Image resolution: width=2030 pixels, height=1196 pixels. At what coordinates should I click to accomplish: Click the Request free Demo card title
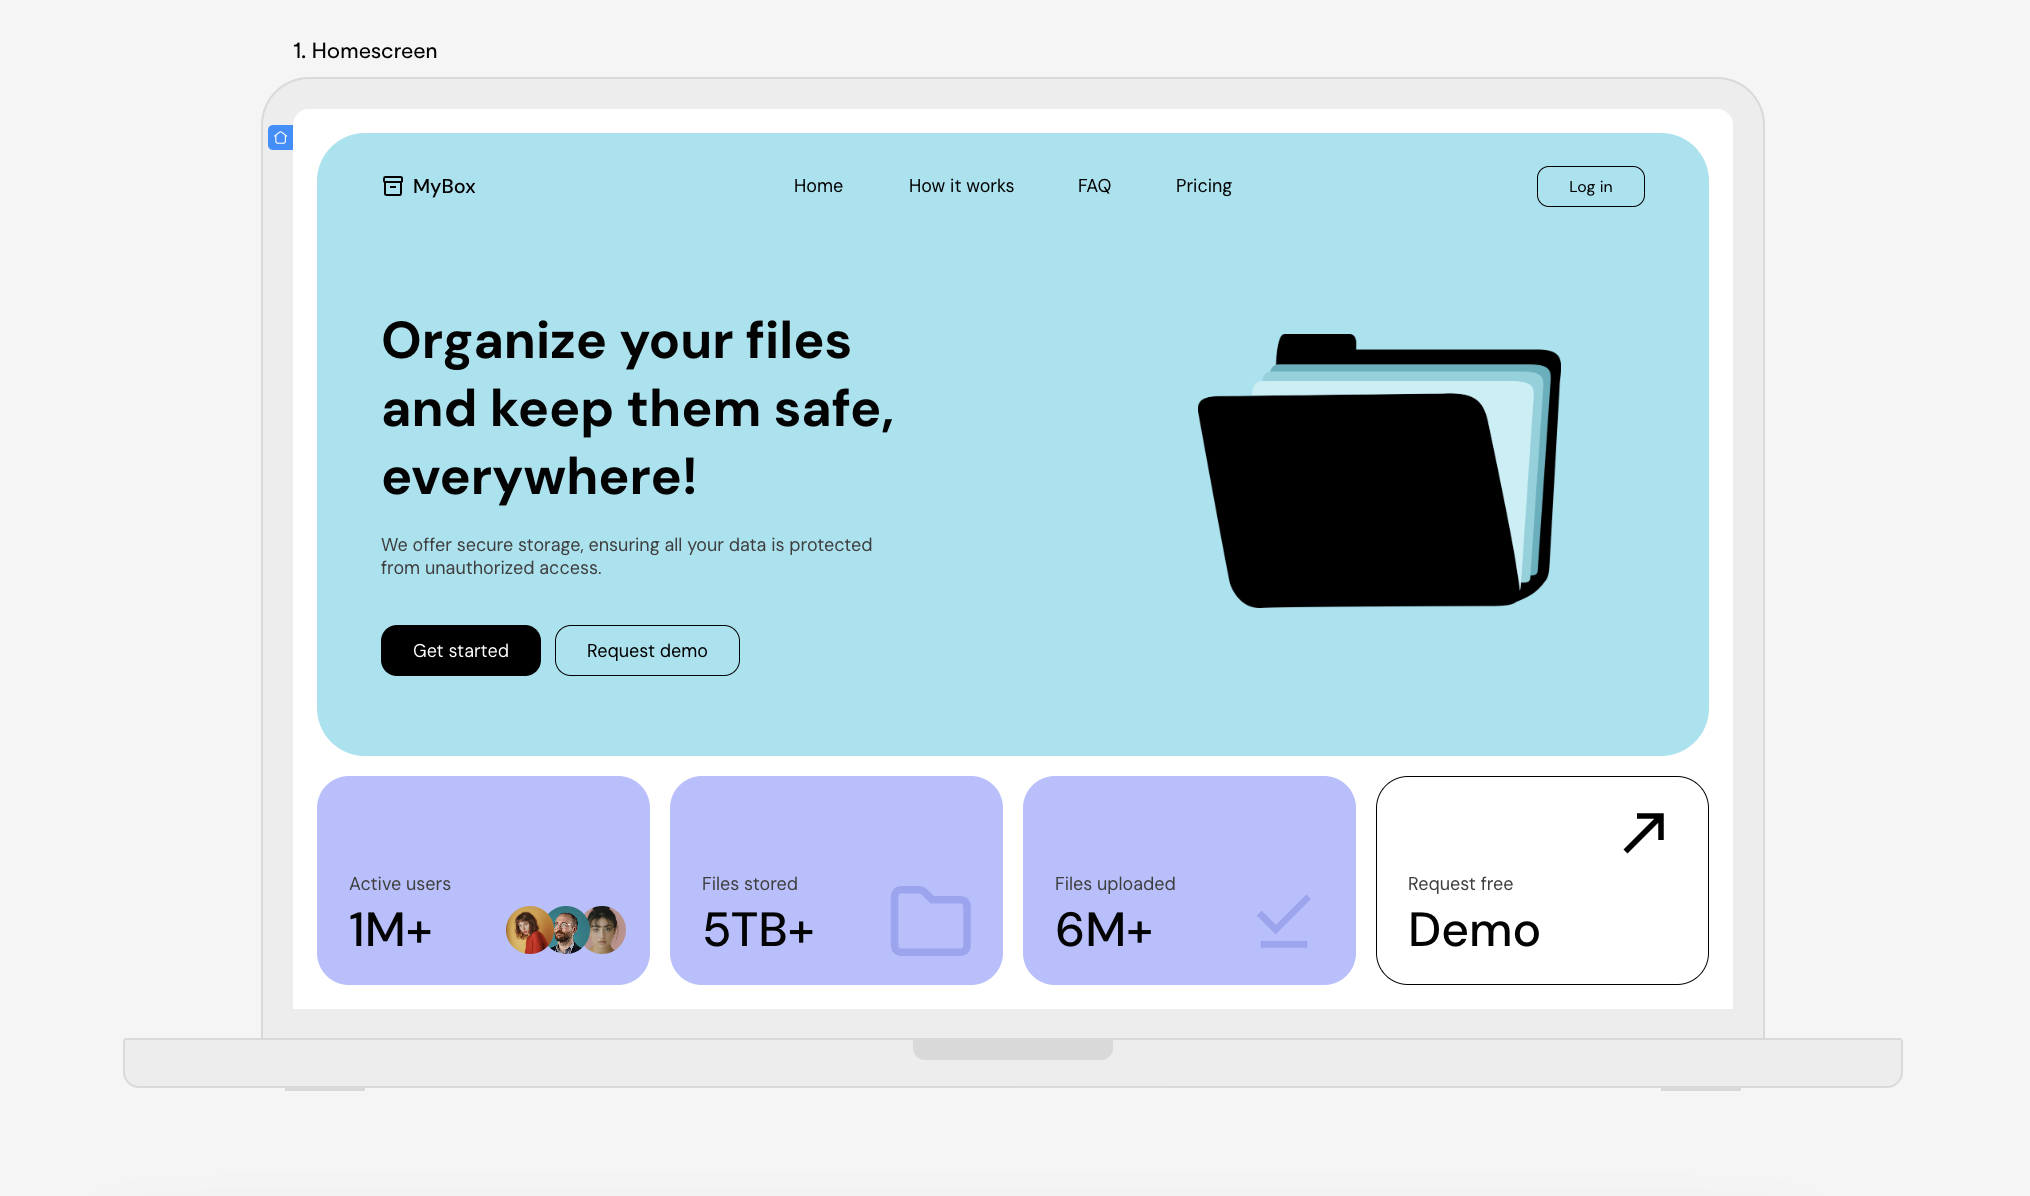click(1473, 930)
